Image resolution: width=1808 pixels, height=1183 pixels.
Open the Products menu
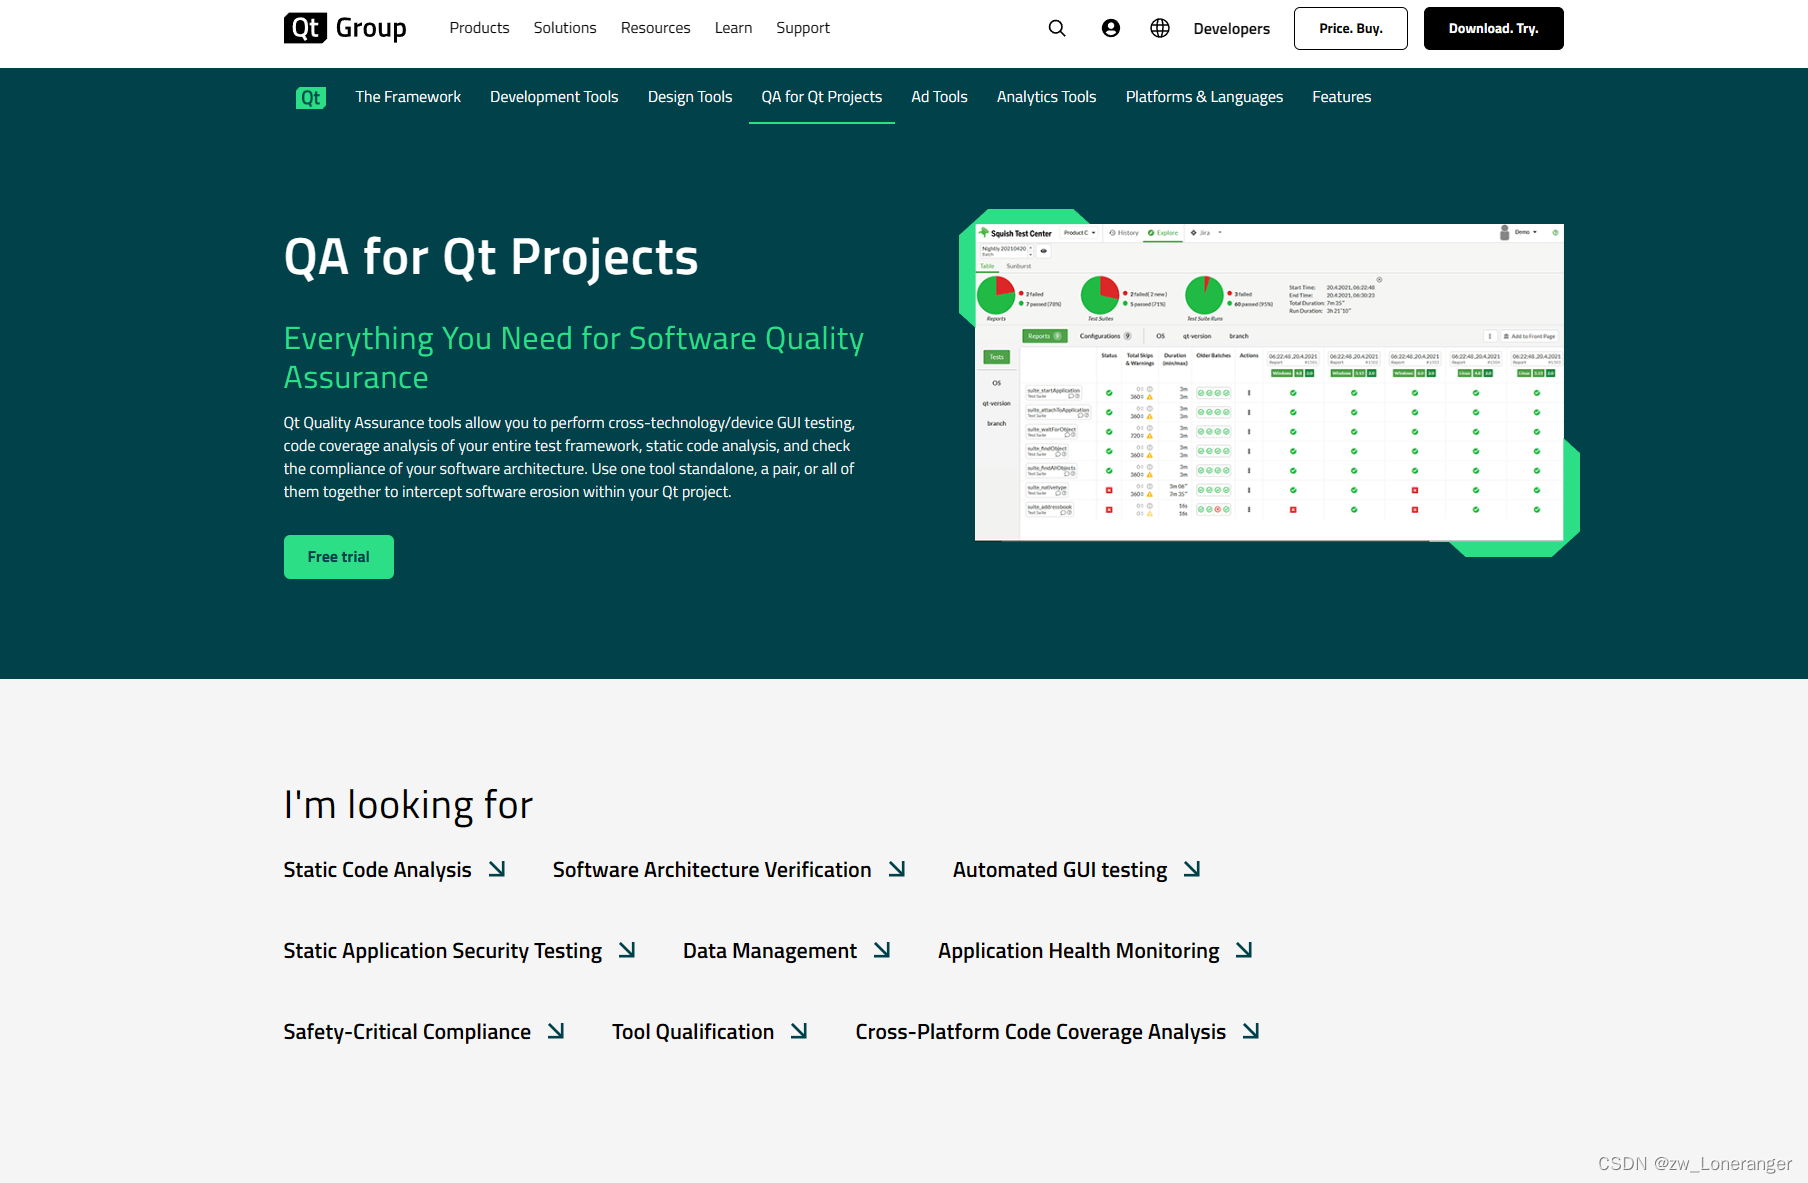[479, 28]
